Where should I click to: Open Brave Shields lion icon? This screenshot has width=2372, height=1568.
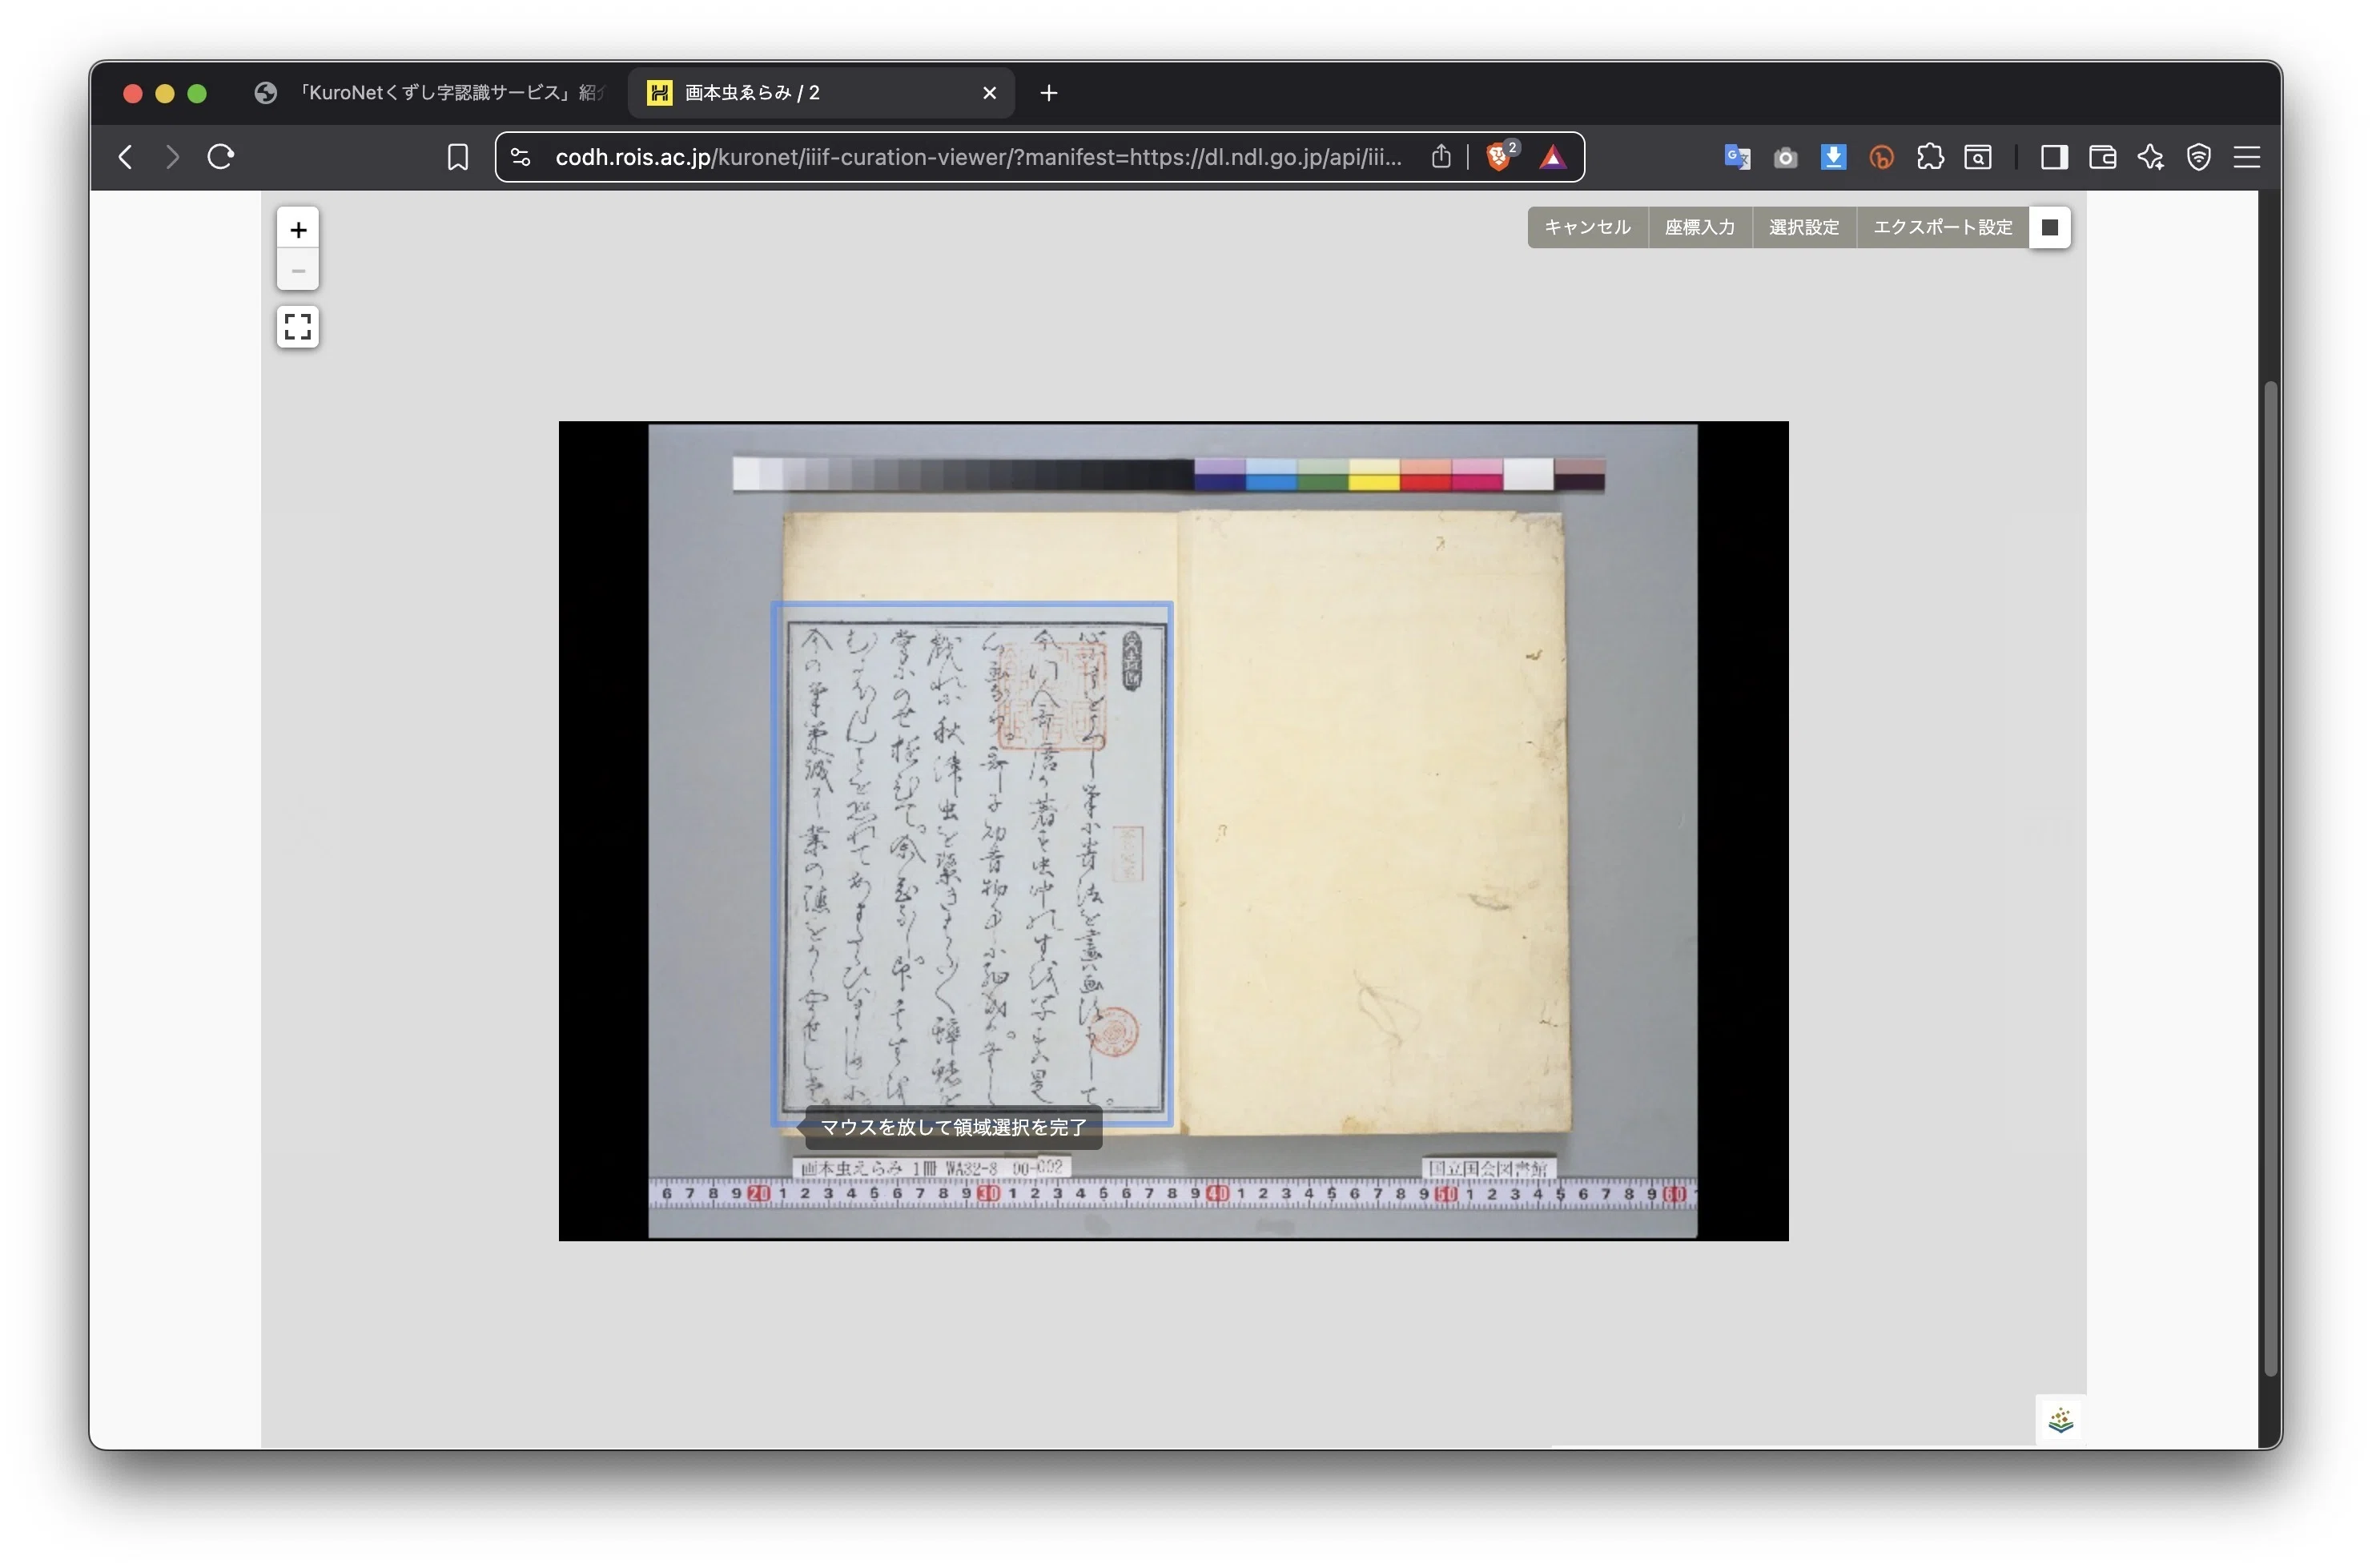(1500, 157)
